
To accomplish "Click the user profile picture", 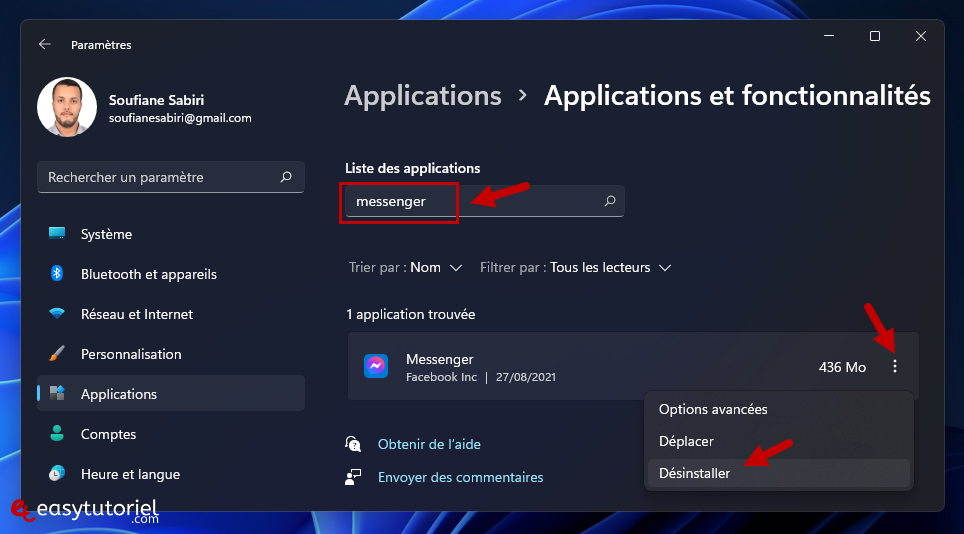I will coord(67,107).
